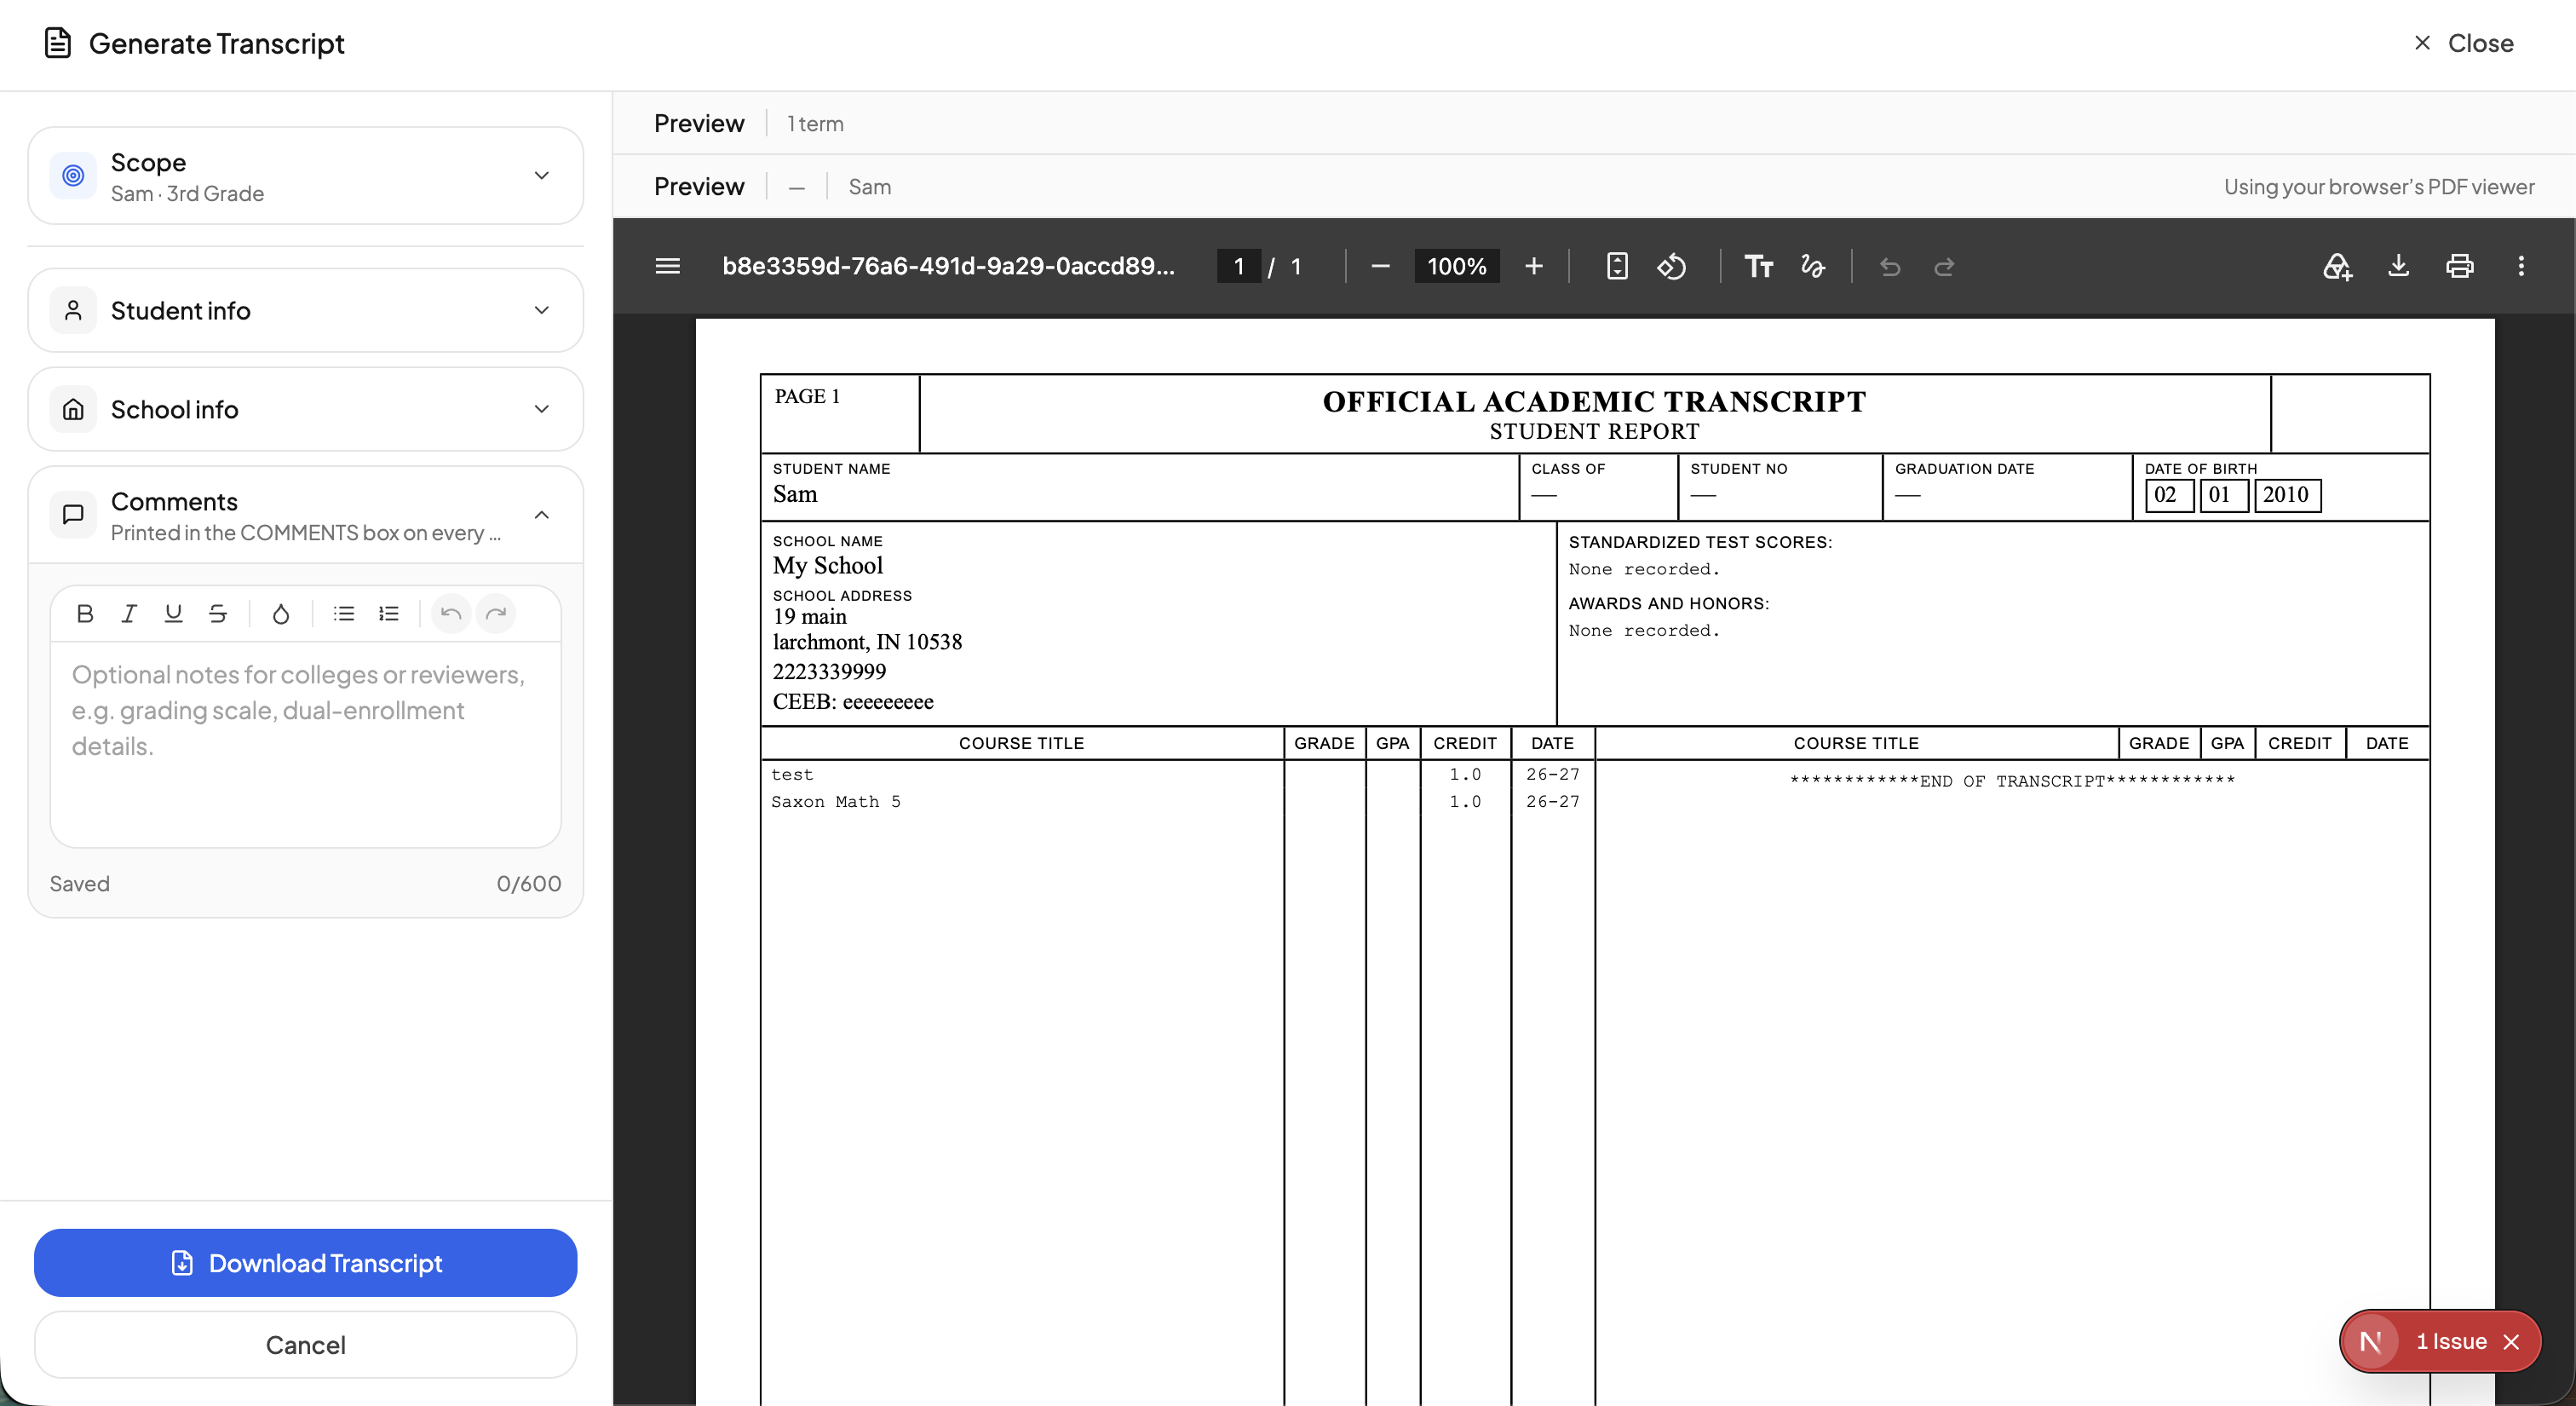Open the PDF viewer sidebar menu

point(668,266)
